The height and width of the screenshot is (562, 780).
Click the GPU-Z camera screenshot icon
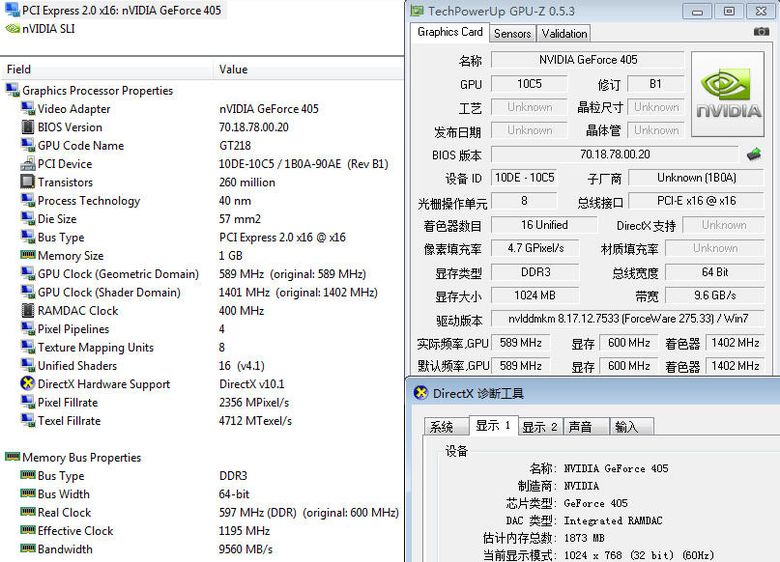[x=761, y=32]
